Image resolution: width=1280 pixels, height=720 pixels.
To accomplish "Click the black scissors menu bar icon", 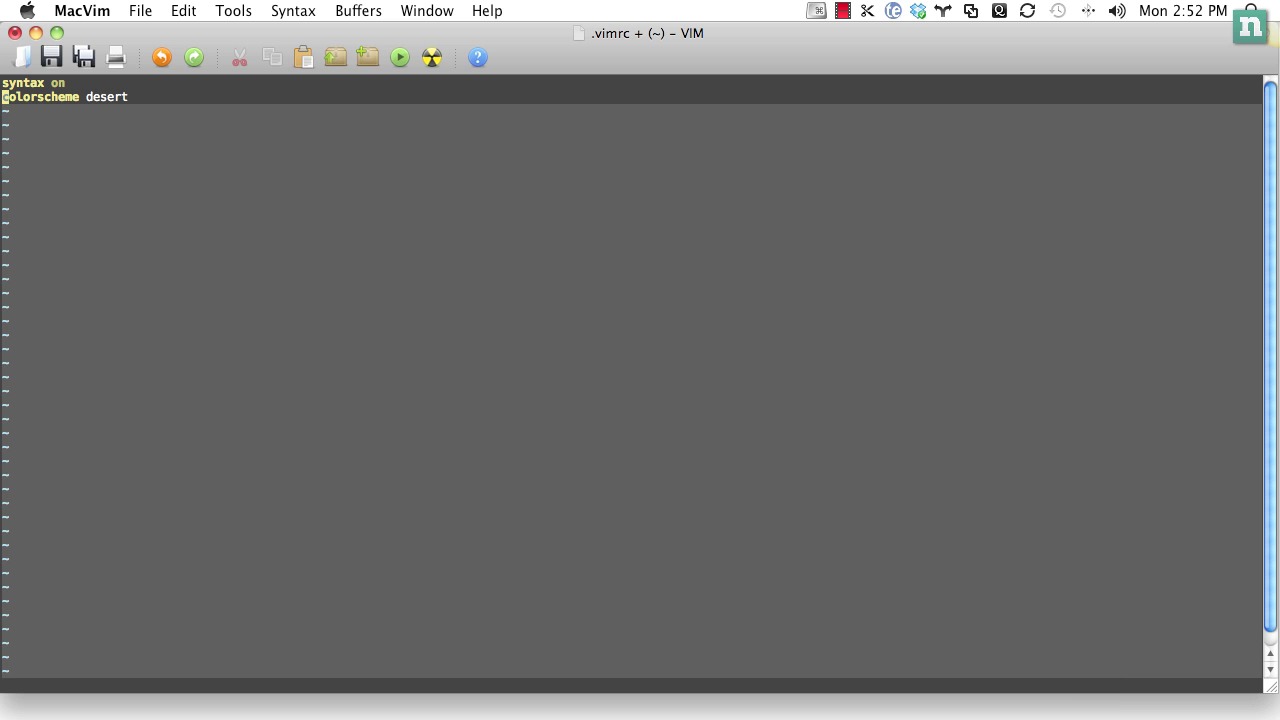I will point(867,11).
